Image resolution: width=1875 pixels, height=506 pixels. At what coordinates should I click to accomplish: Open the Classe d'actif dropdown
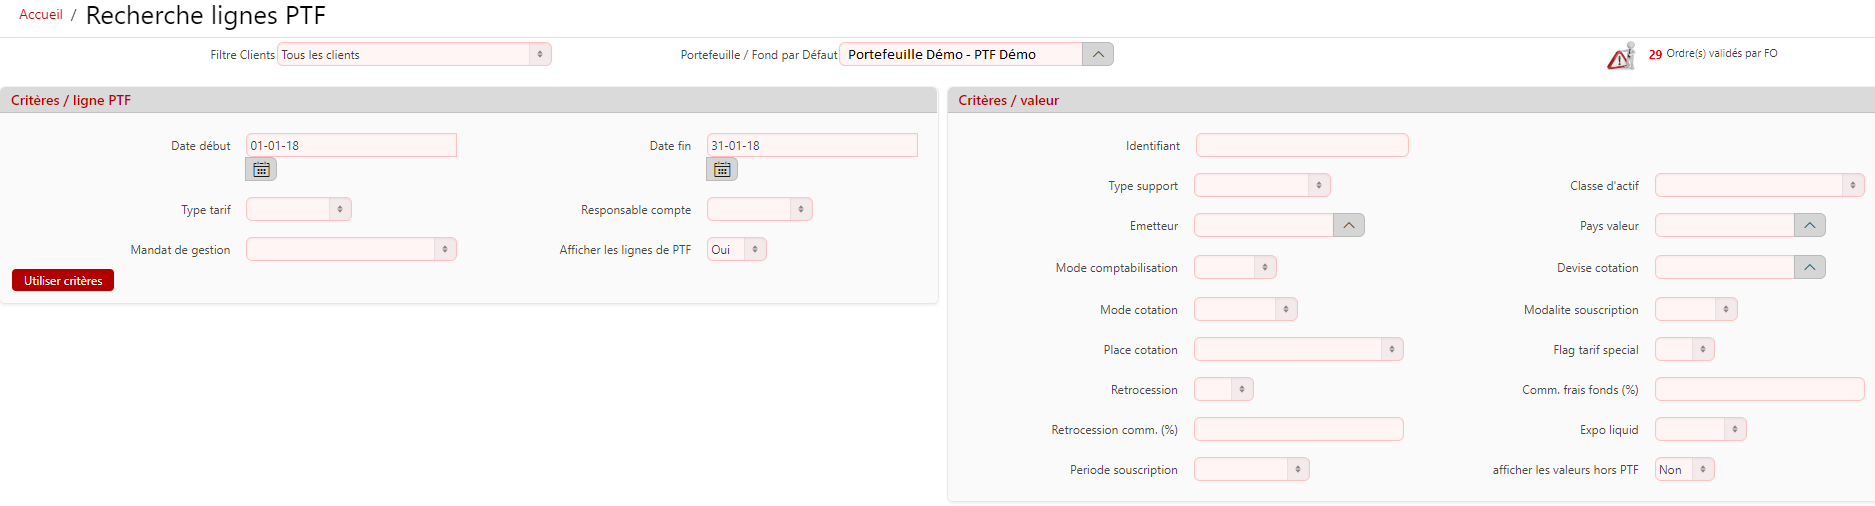click(x=1759, y=186)
